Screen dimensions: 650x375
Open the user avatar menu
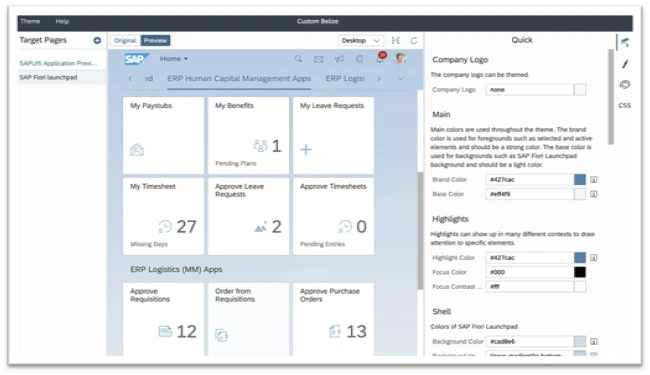click(x=400, y=58)
